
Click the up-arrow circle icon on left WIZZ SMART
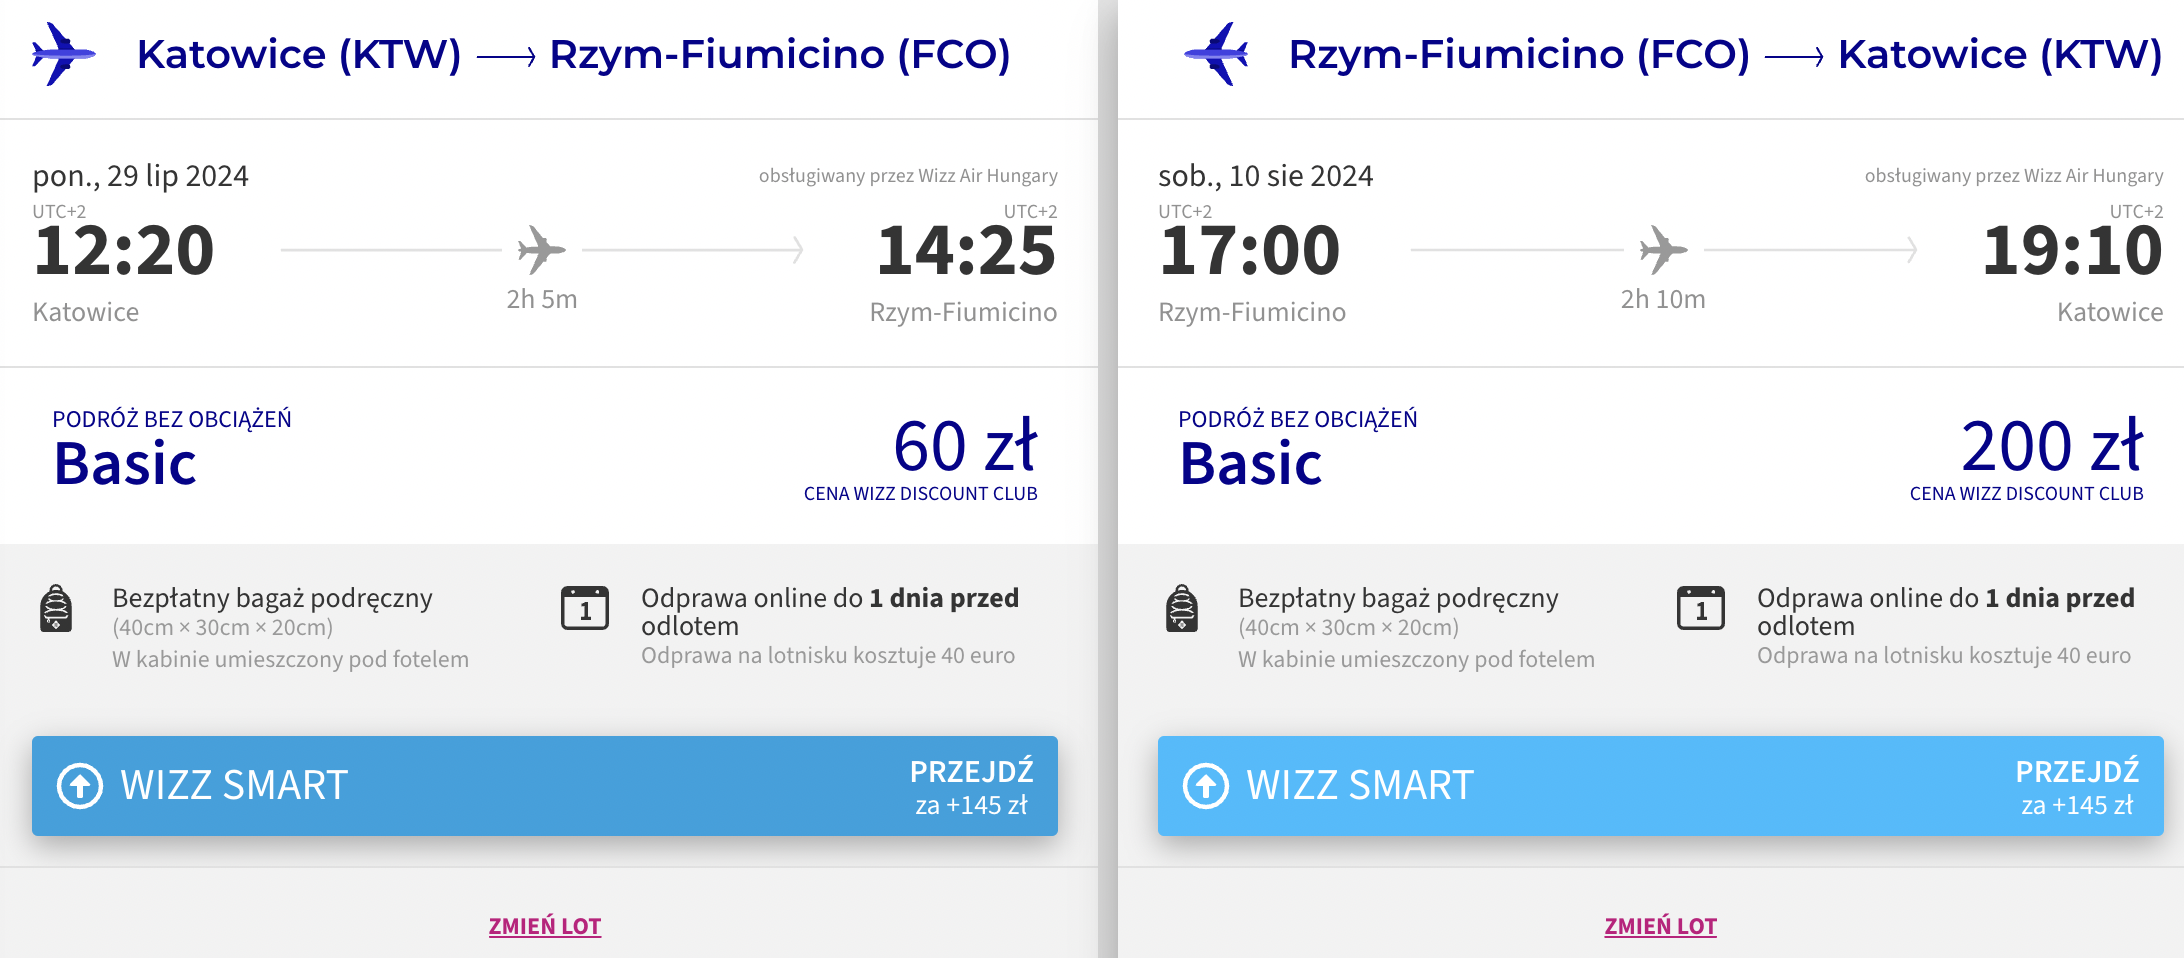pos(80,786)
